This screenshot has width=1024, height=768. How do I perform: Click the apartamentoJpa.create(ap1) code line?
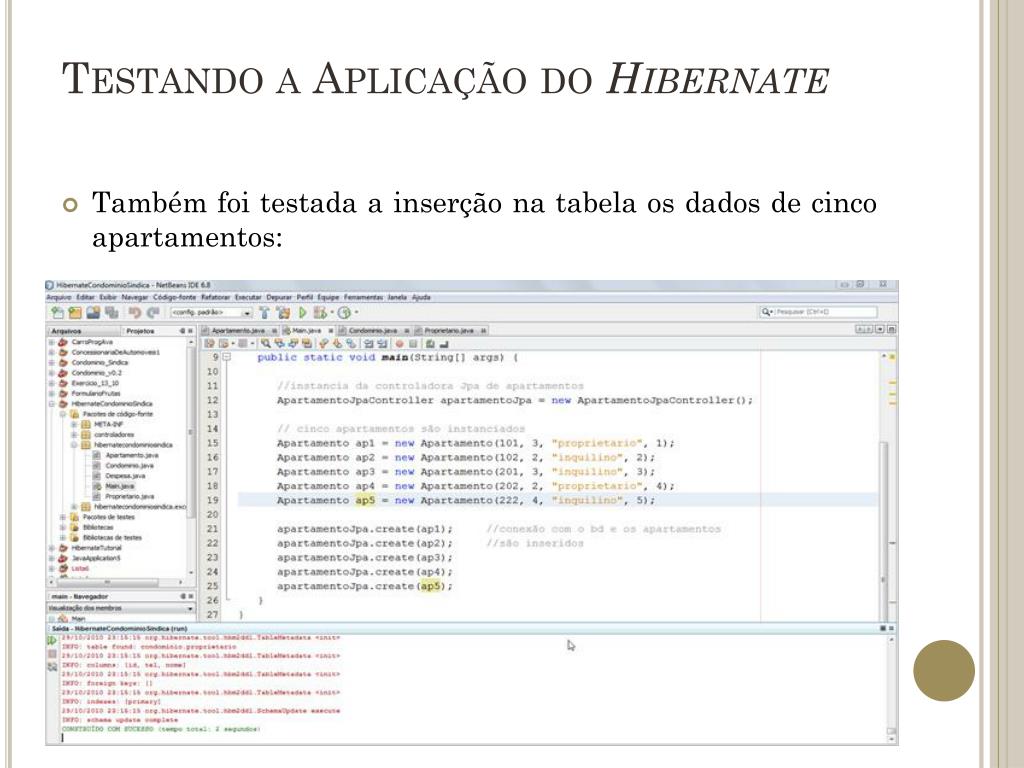pyautogui.click(x=364, y=529)
